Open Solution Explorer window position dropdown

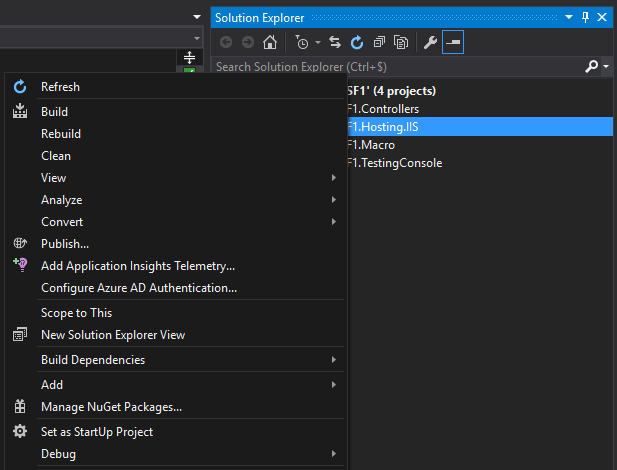[568, 18]
